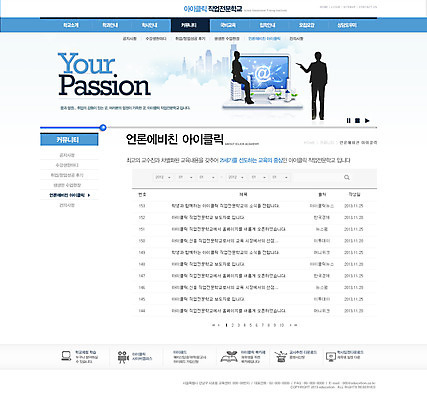Open 생생한 수업현장 in the left sidebar
This screenshot has width=427, height=400.
coord(67,185)
